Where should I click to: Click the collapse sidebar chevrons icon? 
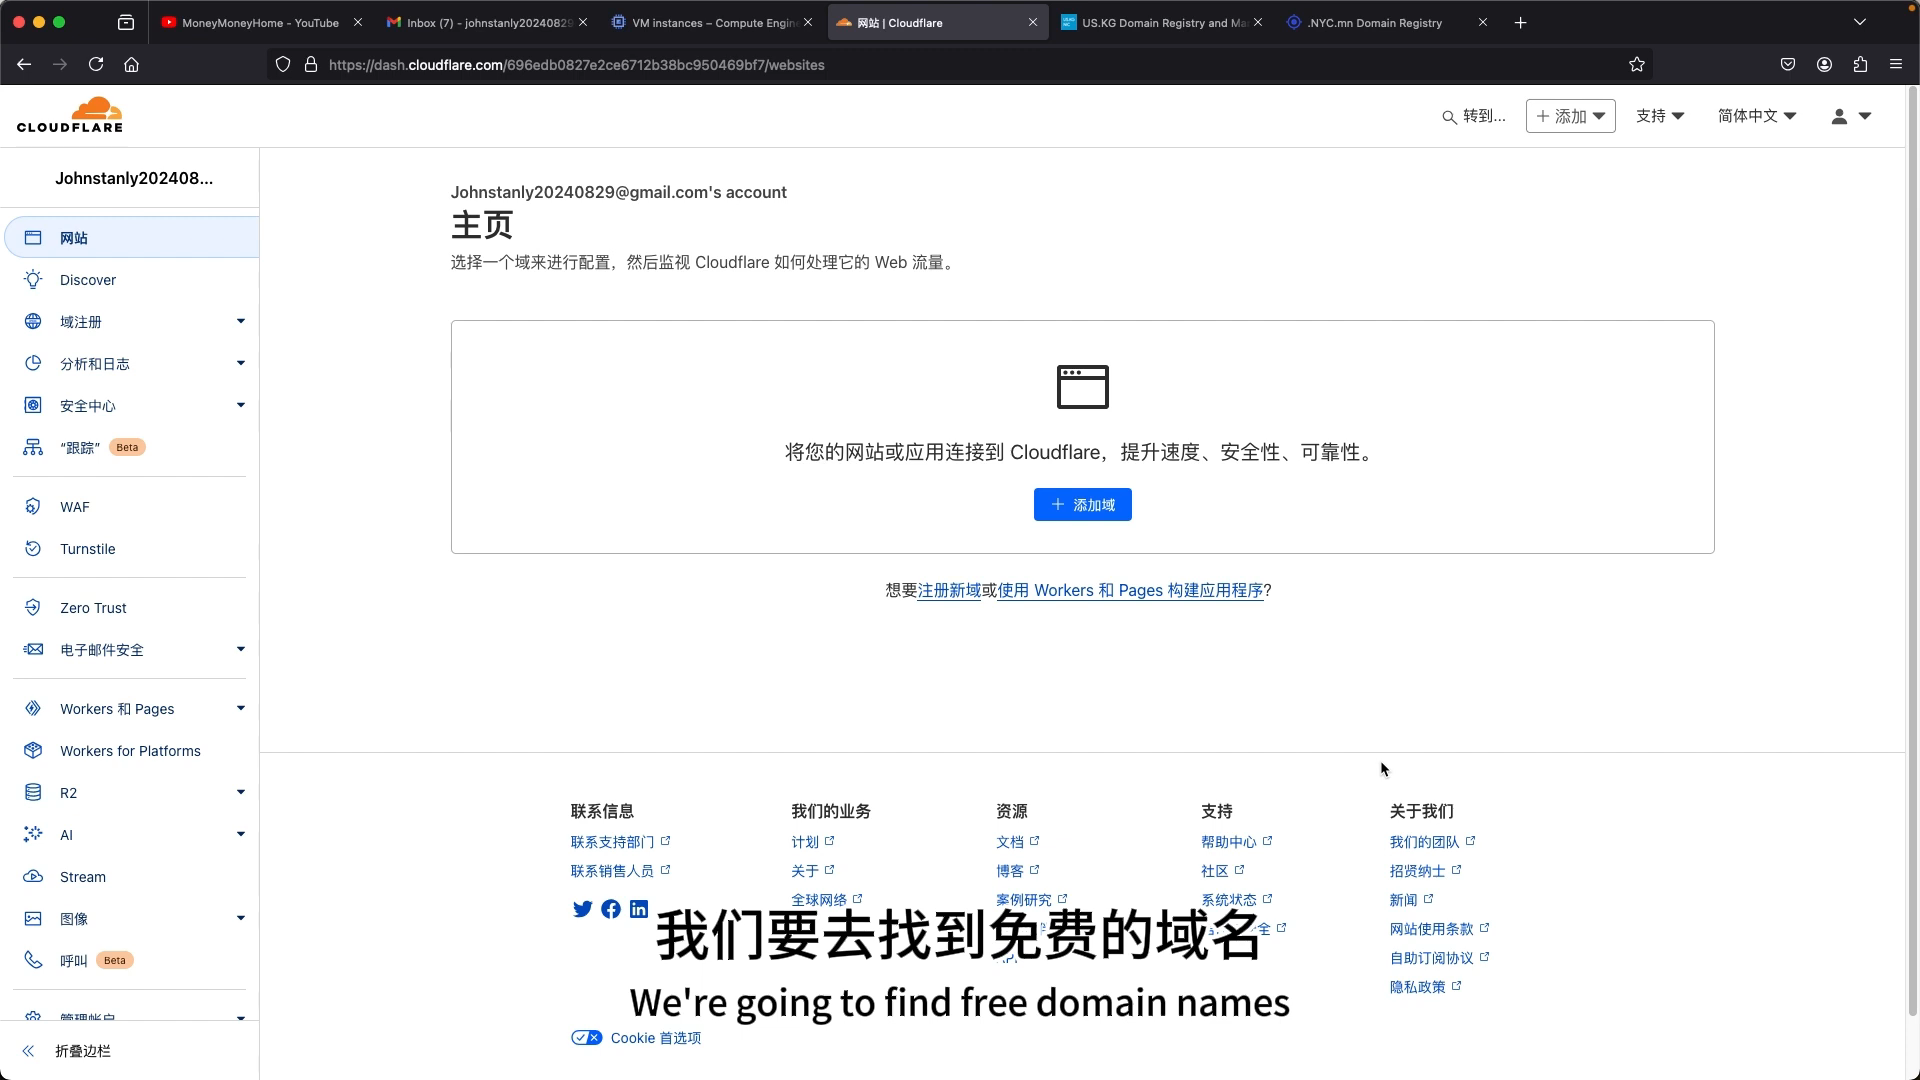28,1051
